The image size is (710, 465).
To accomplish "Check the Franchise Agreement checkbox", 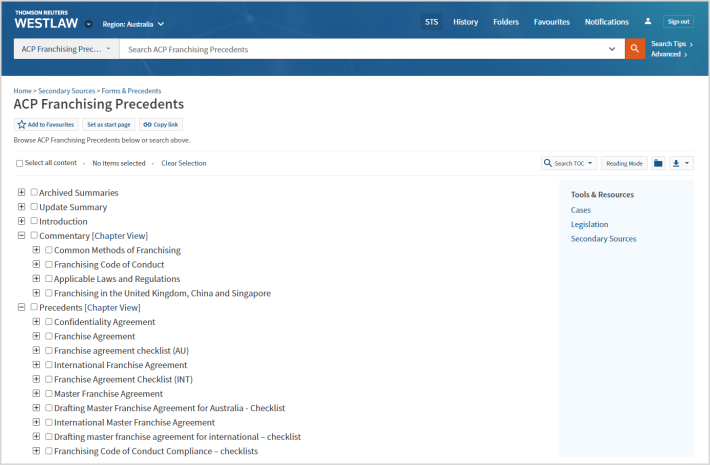I will (x=49, y=336).
